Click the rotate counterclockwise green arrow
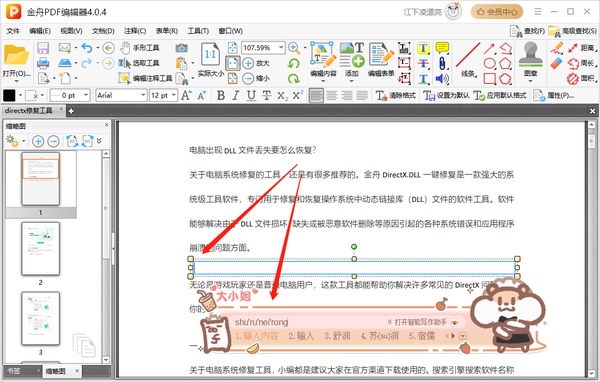Viewport: 600px width, 382px height. tap(293, 63)
